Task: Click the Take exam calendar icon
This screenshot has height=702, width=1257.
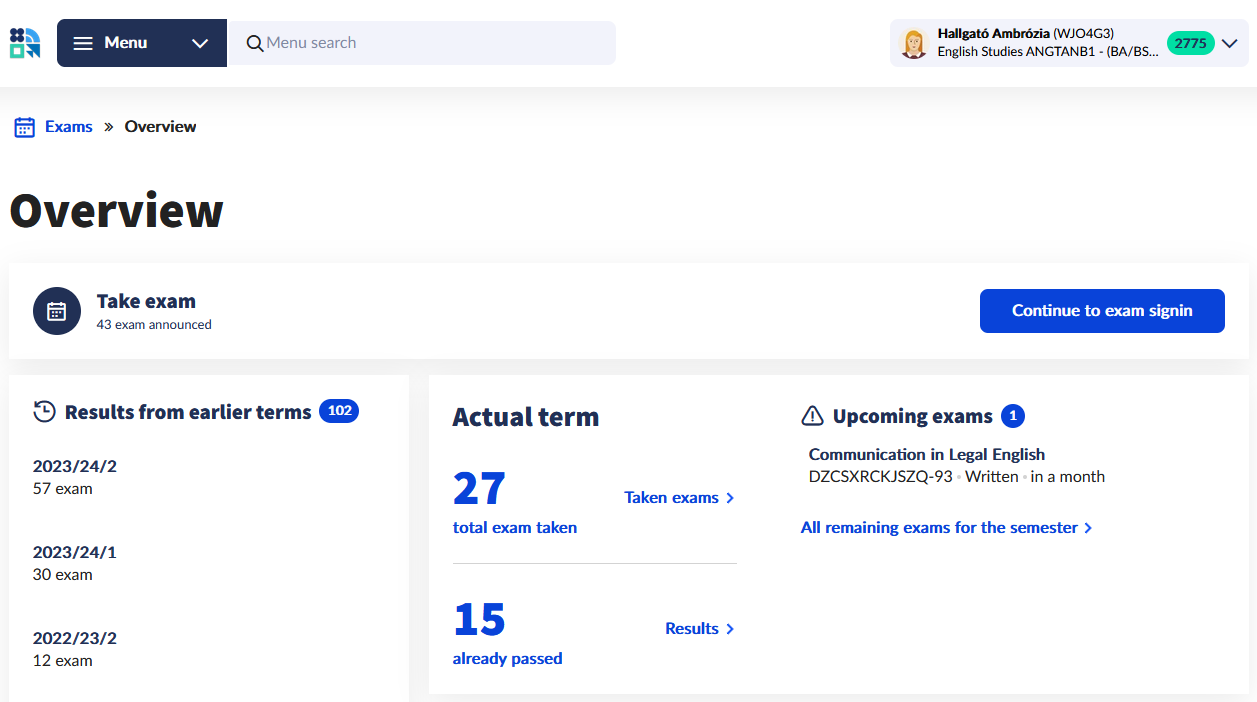Action: (x=57, y=311)
